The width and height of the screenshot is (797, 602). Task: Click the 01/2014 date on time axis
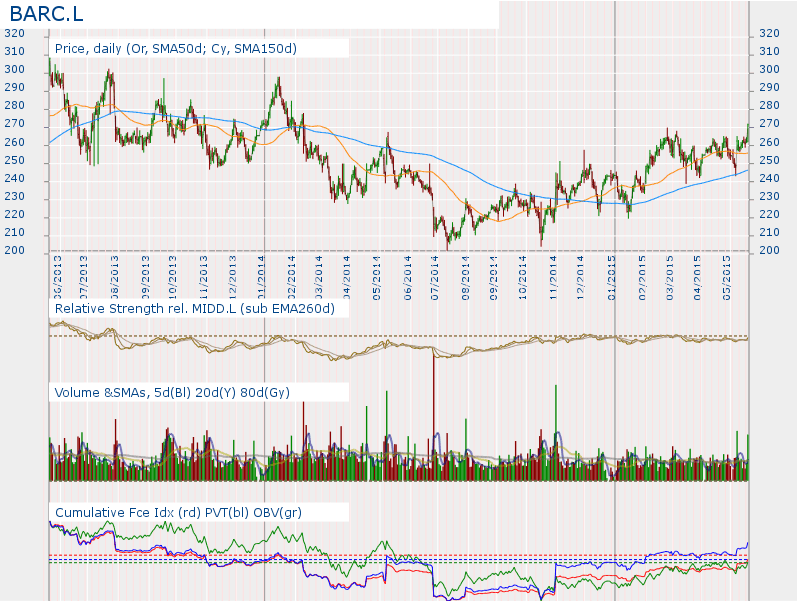click(262, 276)
